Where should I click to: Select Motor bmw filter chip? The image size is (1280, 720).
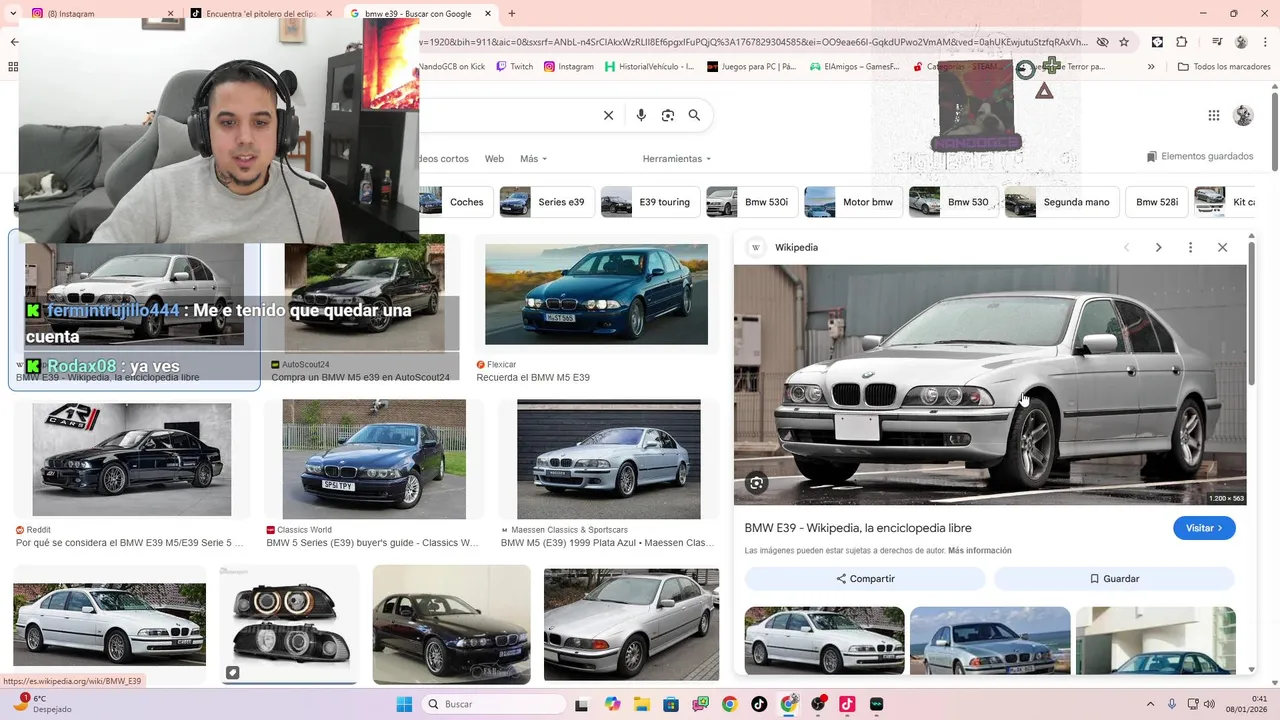pos(853,202)
